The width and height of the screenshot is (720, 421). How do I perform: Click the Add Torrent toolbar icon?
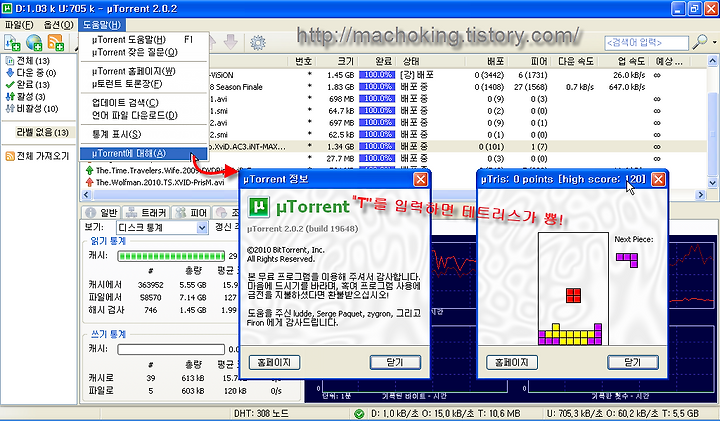tap(12, 42)
